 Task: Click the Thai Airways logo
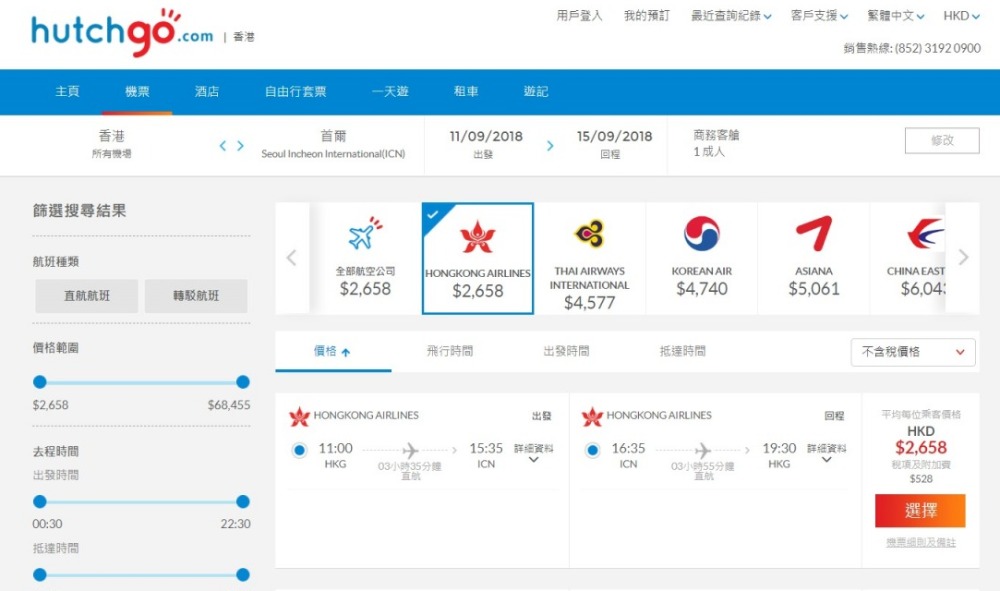click(x=589, y=234)
